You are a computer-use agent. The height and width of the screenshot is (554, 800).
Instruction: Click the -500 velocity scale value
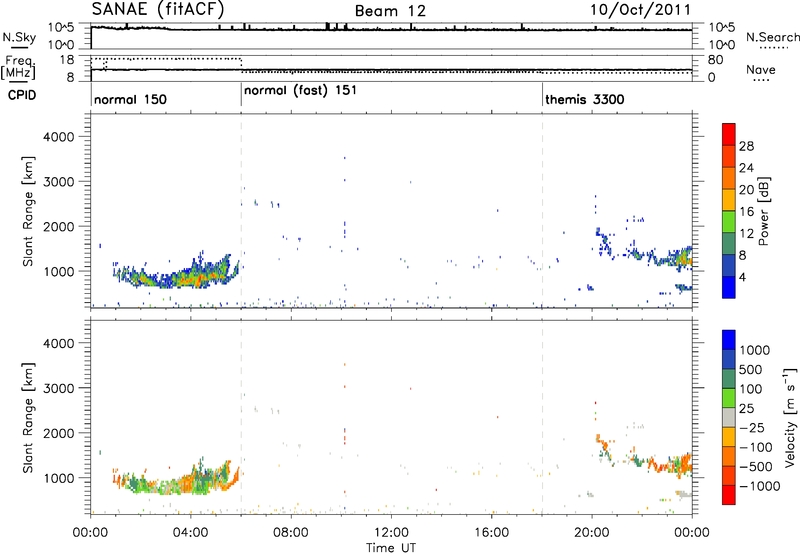tap(756, 466)
